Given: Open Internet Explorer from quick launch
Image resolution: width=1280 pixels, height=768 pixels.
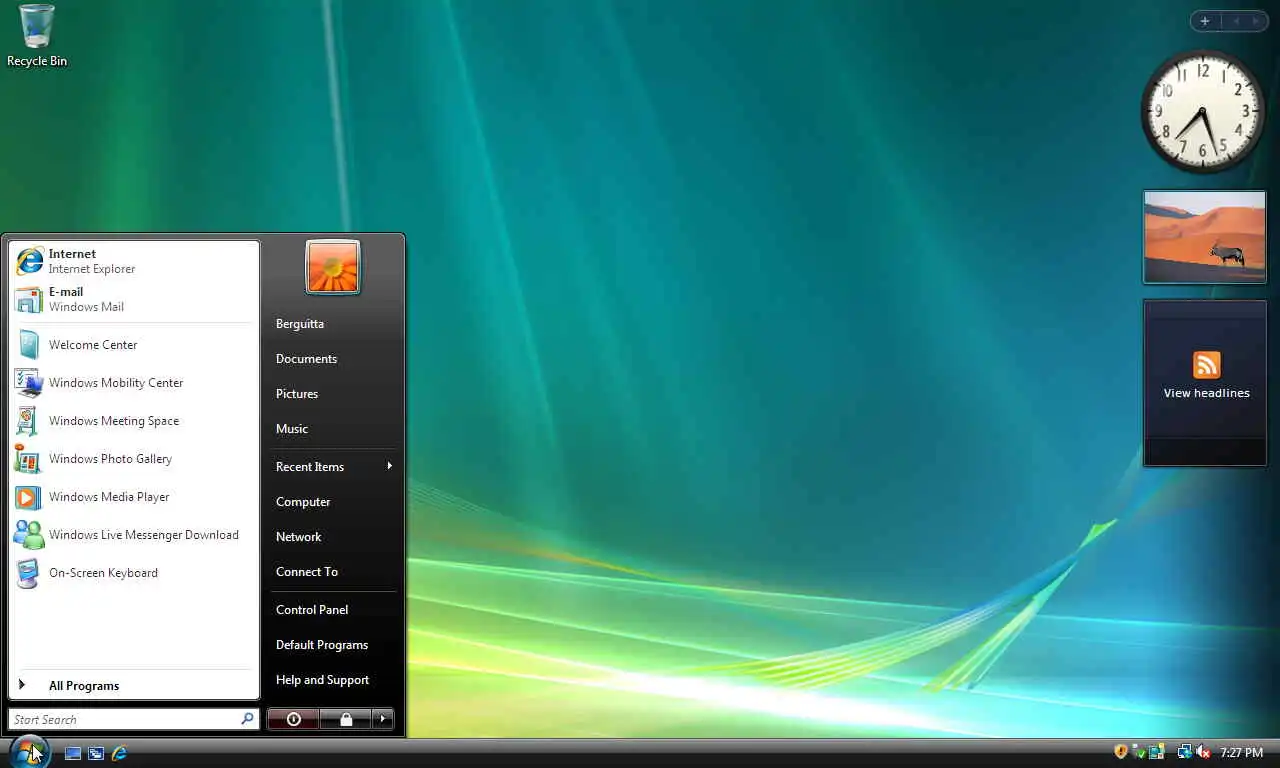Looking at the screenshot, I should point(119,753).
